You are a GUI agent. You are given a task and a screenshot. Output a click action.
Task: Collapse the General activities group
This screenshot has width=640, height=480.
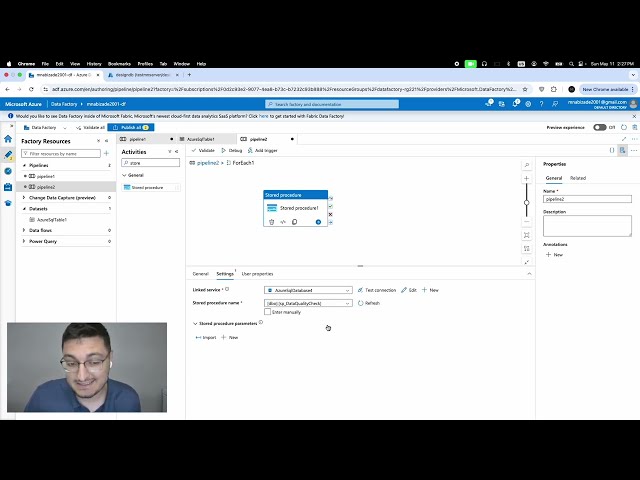pos(124,175)
